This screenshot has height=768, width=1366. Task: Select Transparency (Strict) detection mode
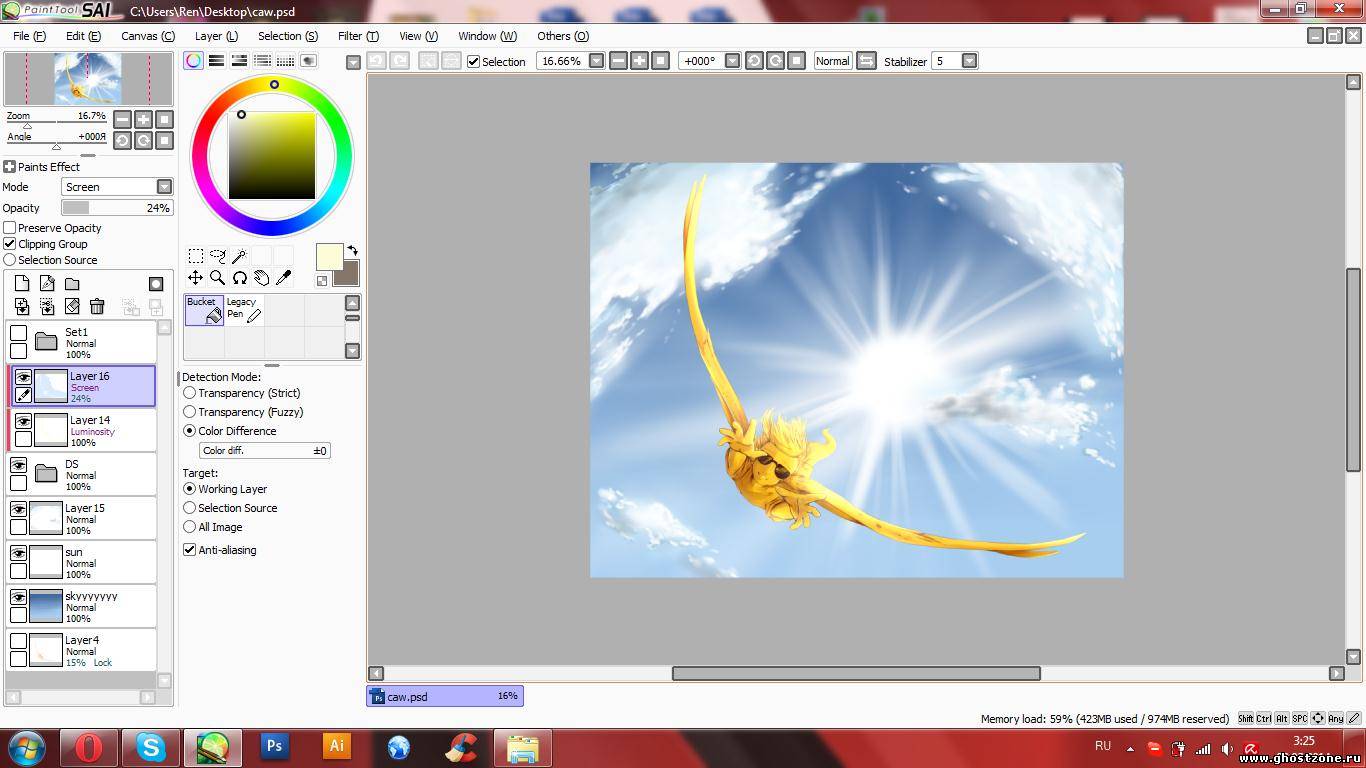[189, 393]
